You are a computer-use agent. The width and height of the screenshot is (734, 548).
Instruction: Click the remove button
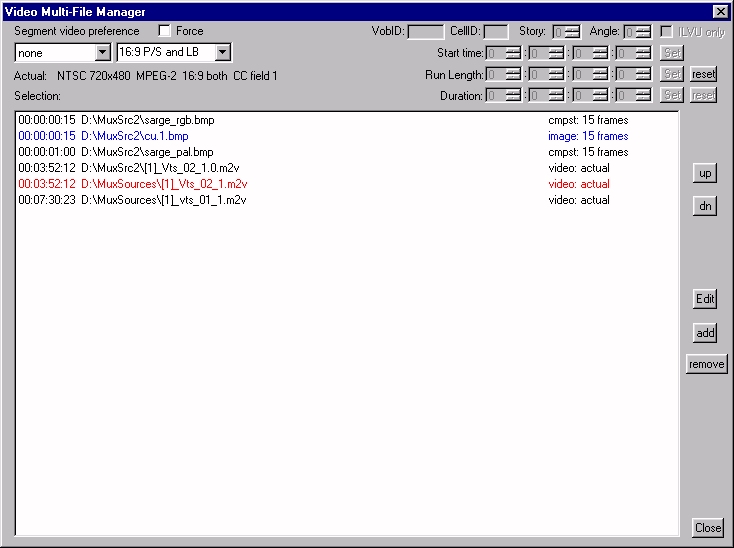point(706,364)
